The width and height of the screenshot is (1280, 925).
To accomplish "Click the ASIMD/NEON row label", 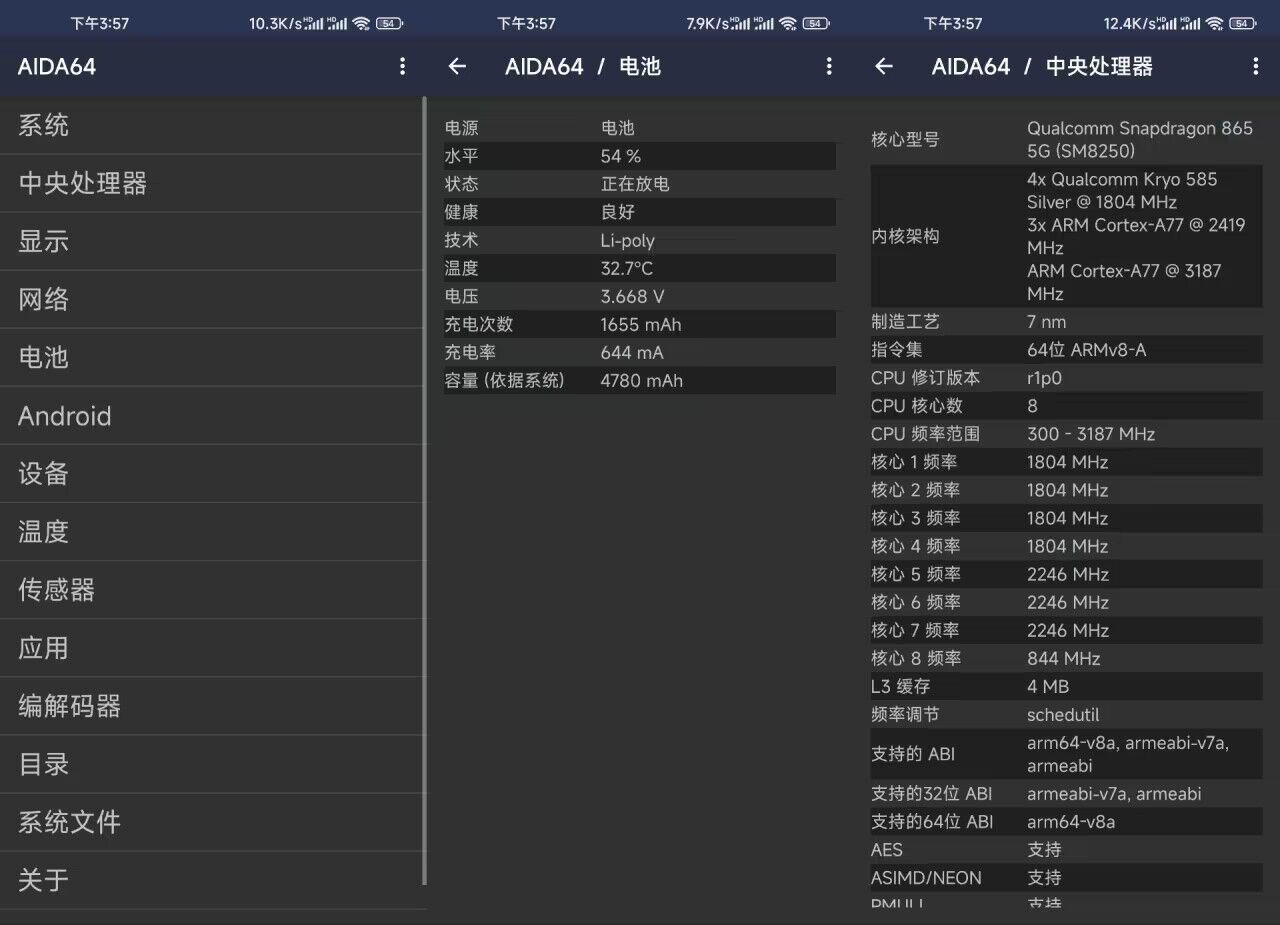I will coord(926,878).
